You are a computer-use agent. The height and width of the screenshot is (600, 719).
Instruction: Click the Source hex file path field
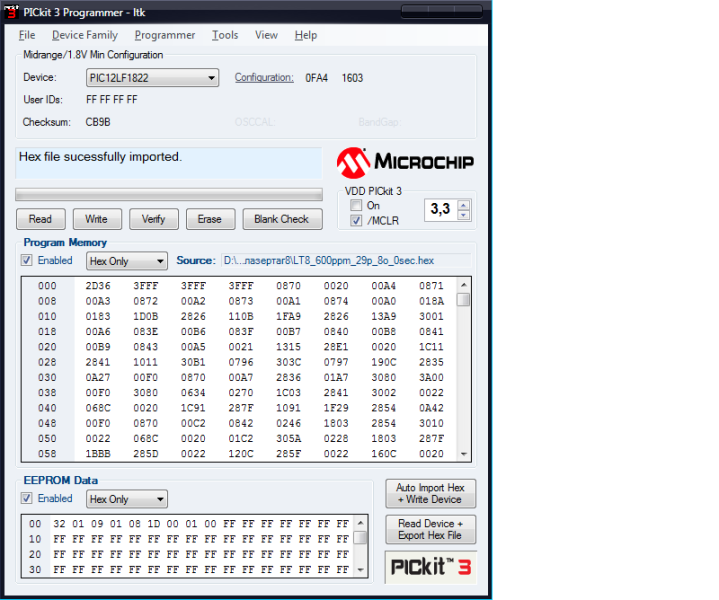346,261
